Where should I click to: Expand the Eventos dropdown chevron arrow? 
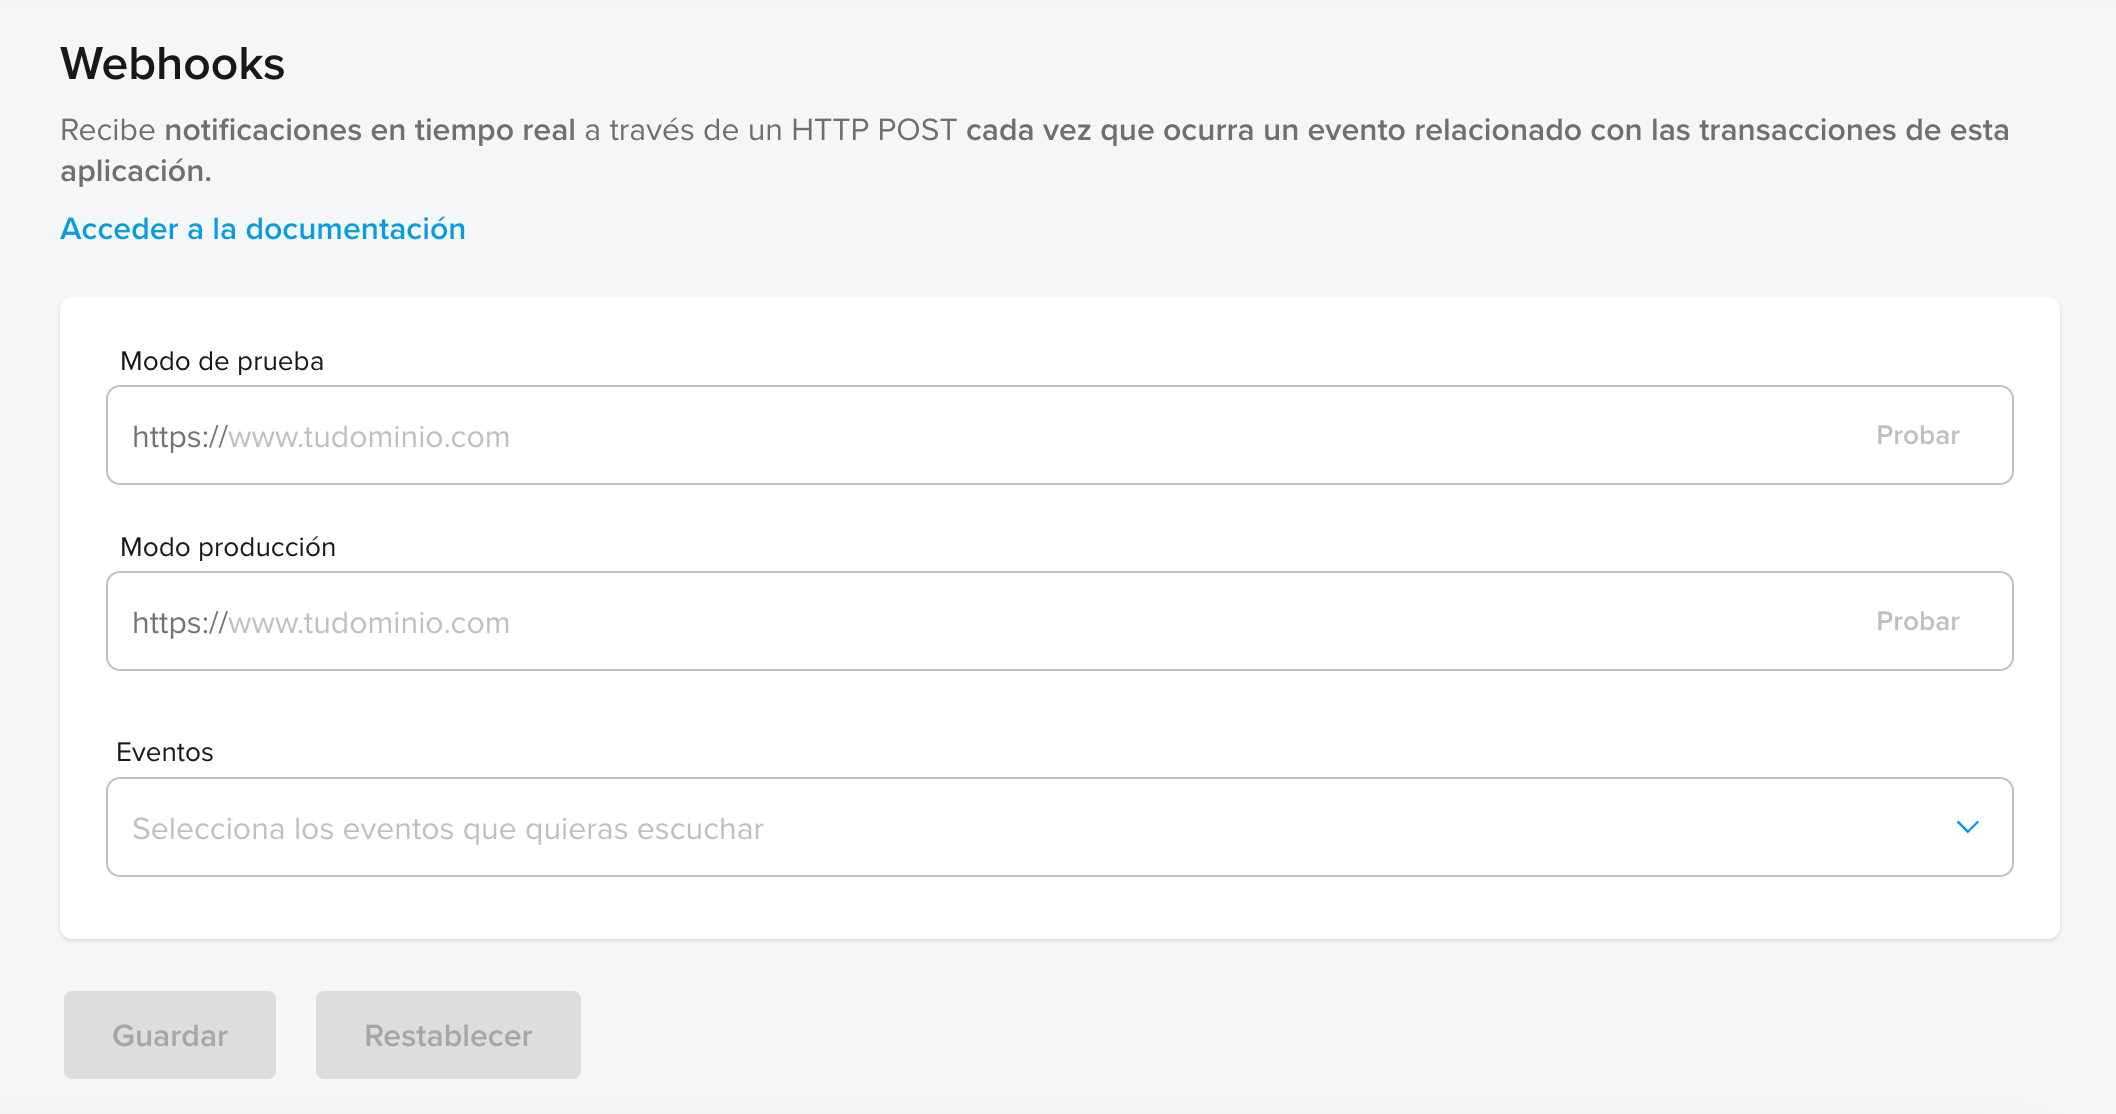(x=1967, y=827)
